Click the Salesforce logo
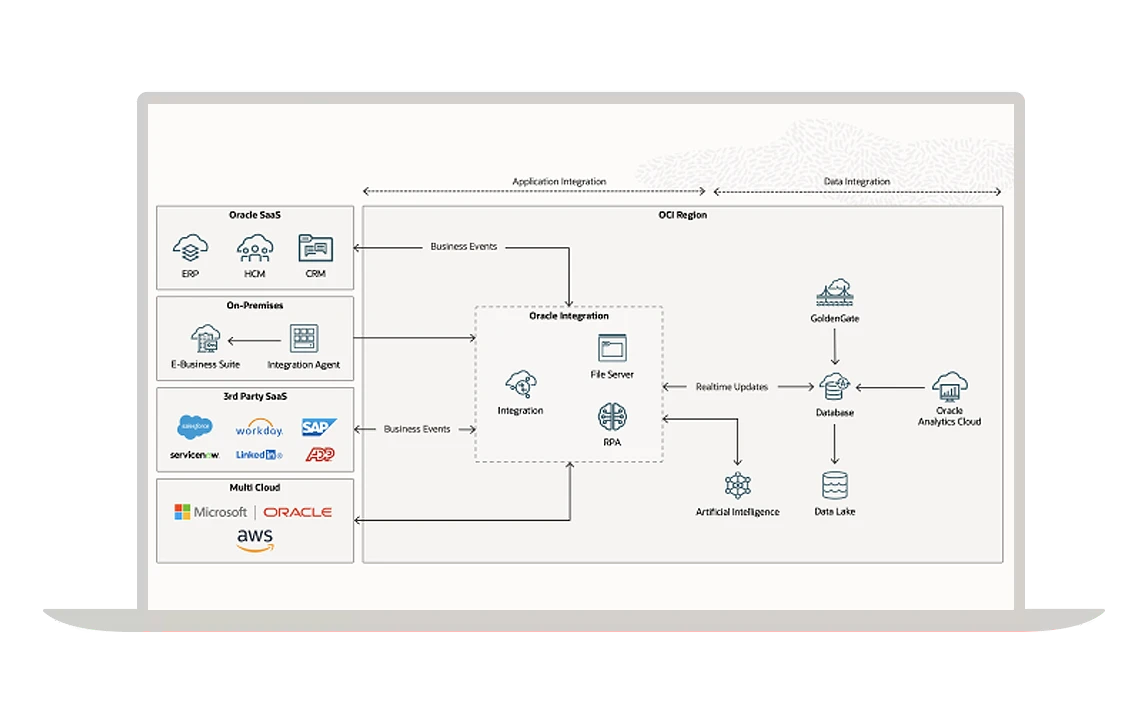The height and width of the screenshot is (724, 1148). [x=195, y=427]
